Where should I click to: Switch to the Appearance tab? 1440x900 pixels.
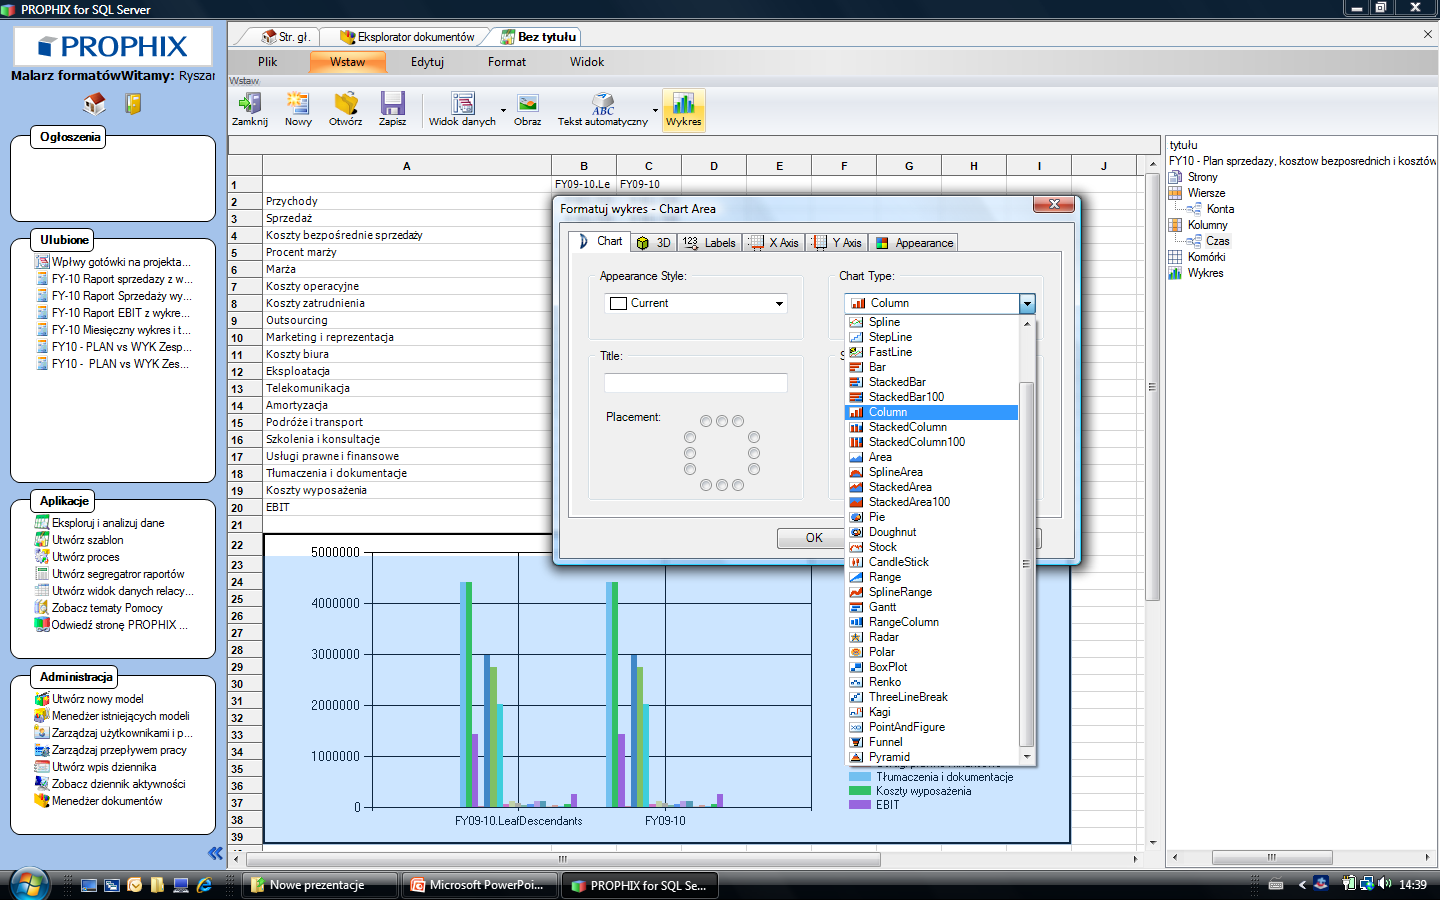914,243
